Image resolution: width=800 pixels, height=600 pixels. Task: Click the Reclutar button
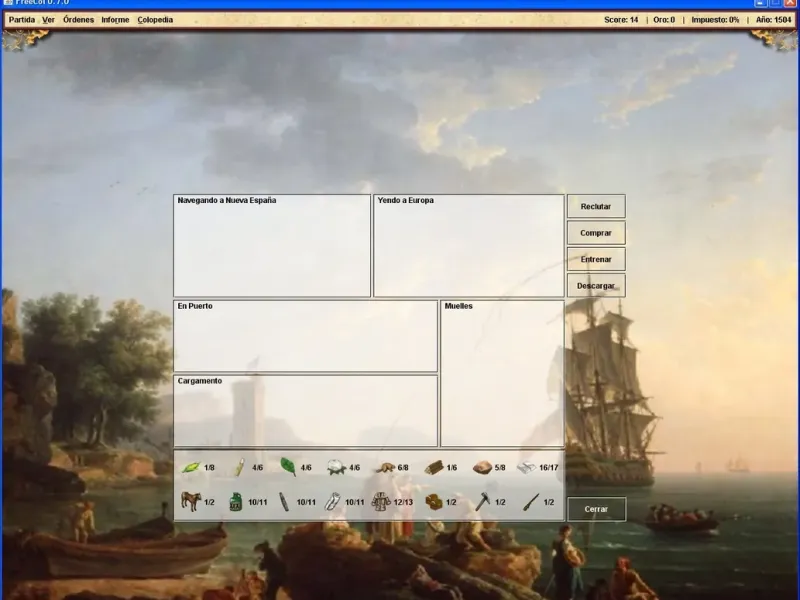[x=596, y=207]
